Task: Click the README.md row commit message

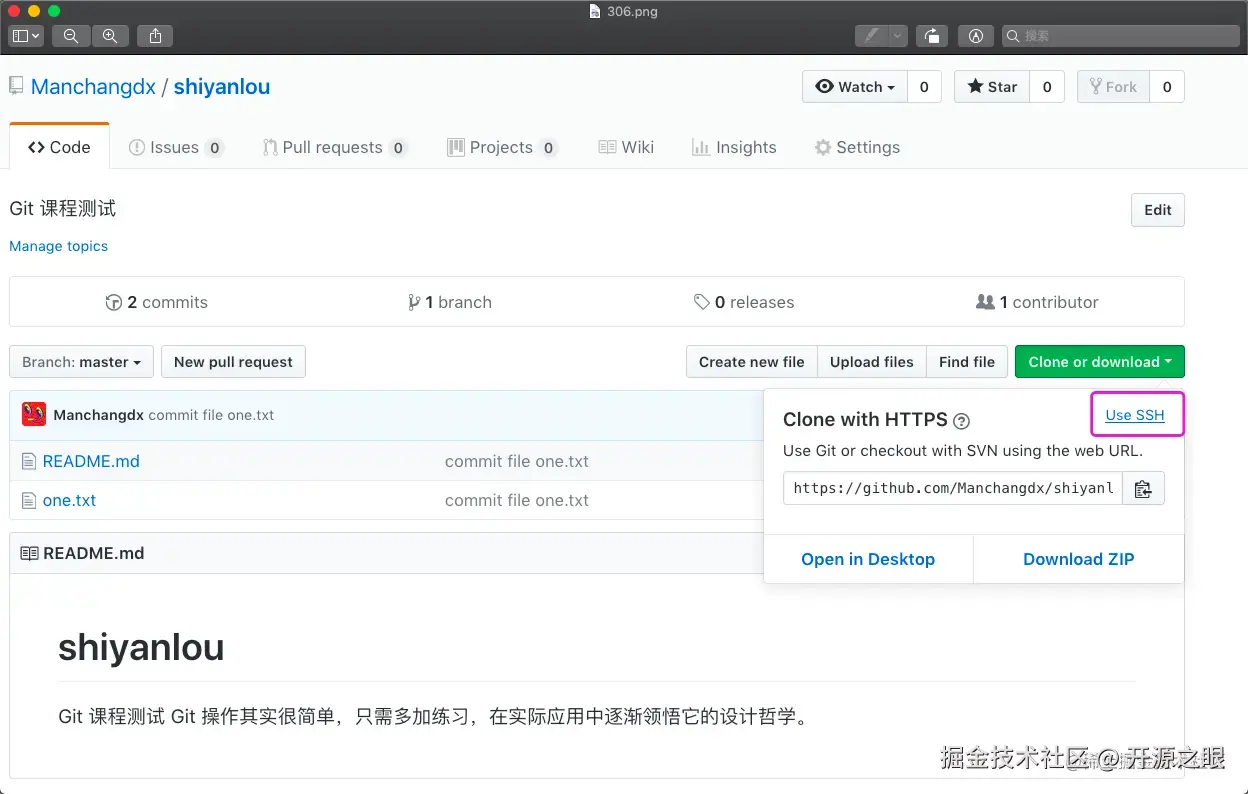Action: [x=517, y=461]
